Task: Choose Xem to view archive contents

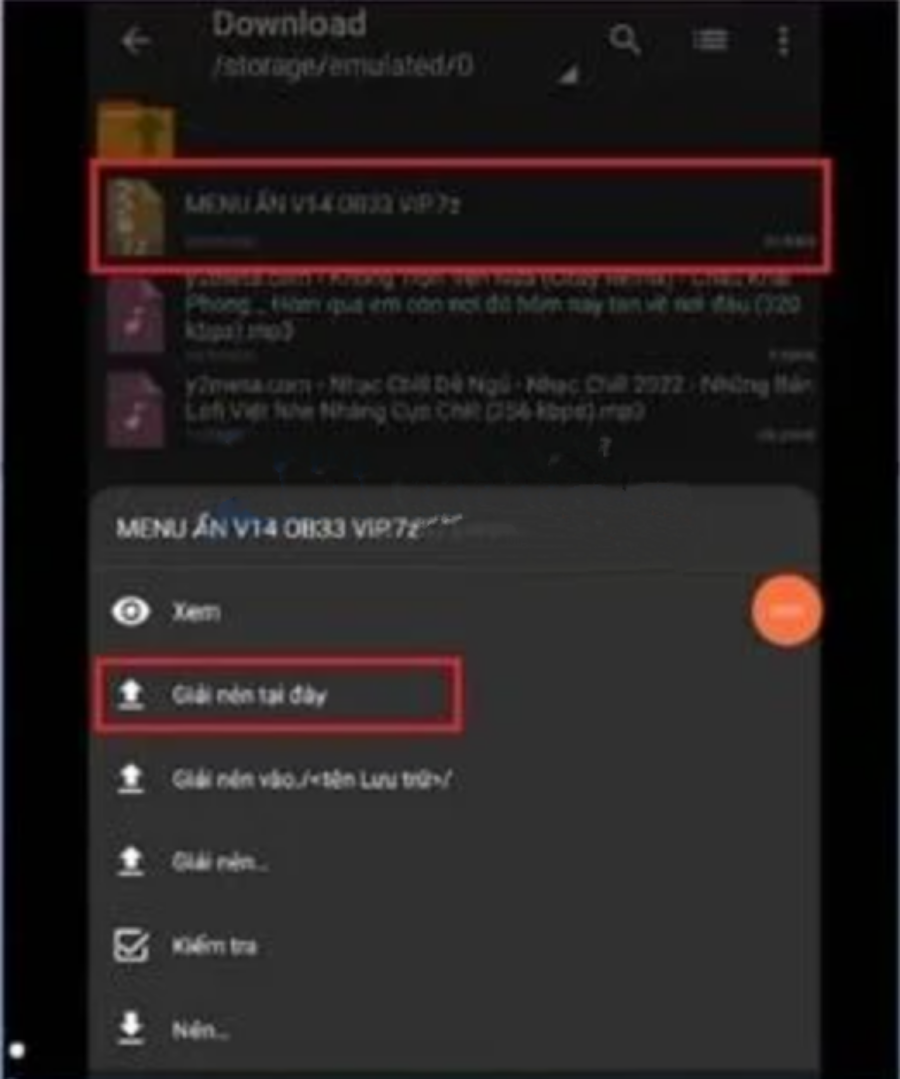Action: coord(196,611)
